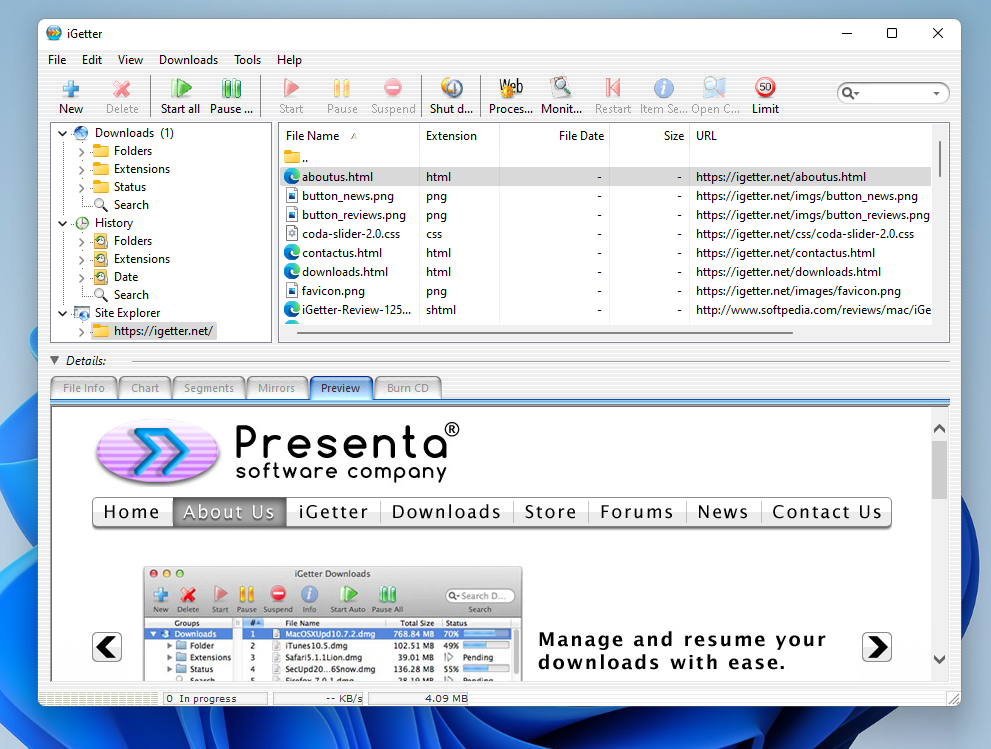991x749 pixels.
Task: Expand the https://igetter.net/ tree node
Action: pos(82,331)
